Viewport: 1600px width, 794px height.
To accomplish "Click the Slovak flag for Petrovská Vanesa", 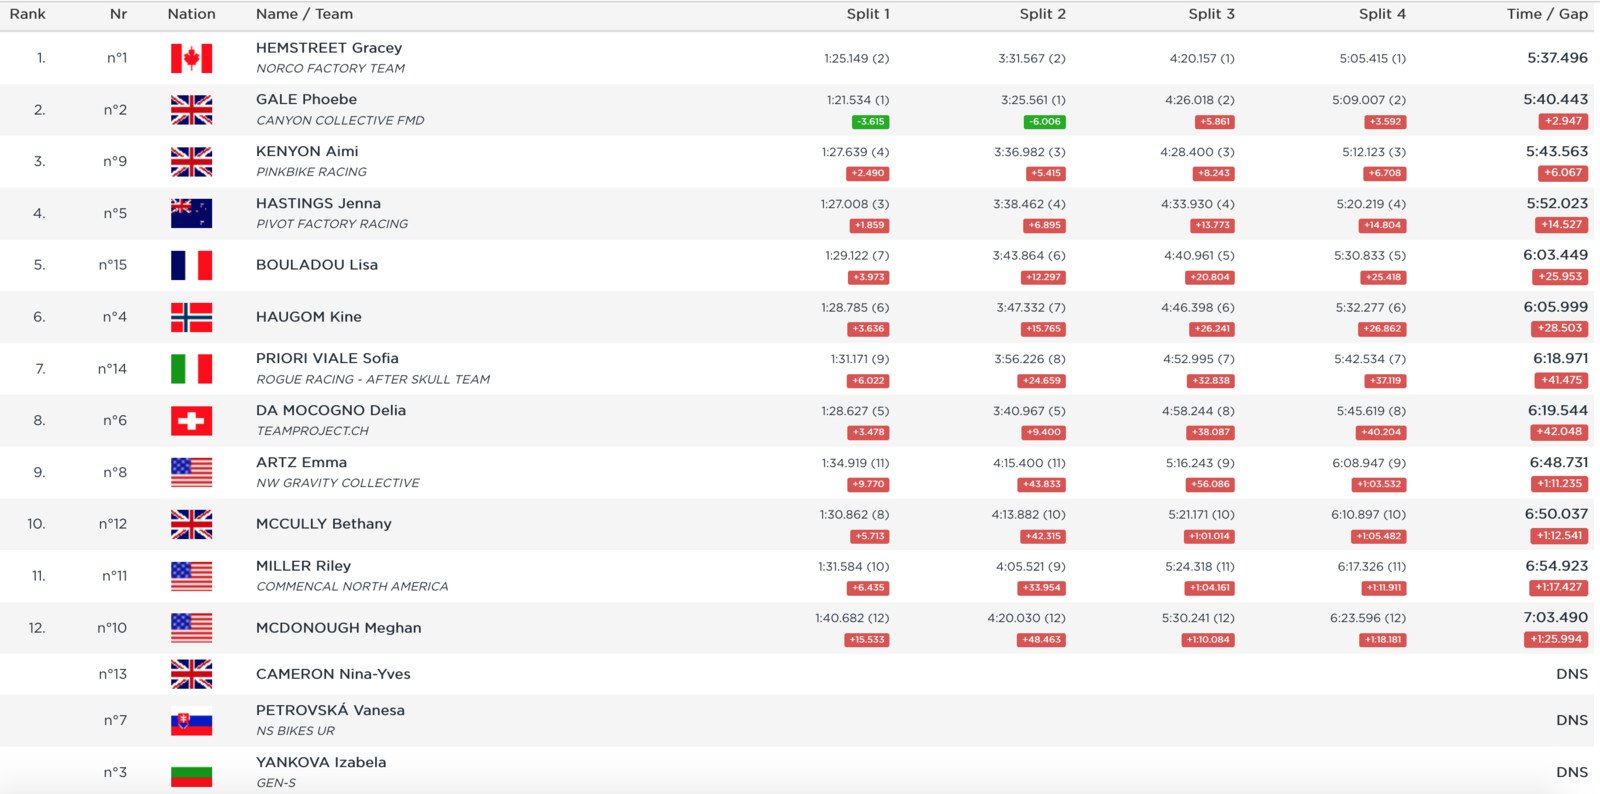I will [191, 720].
